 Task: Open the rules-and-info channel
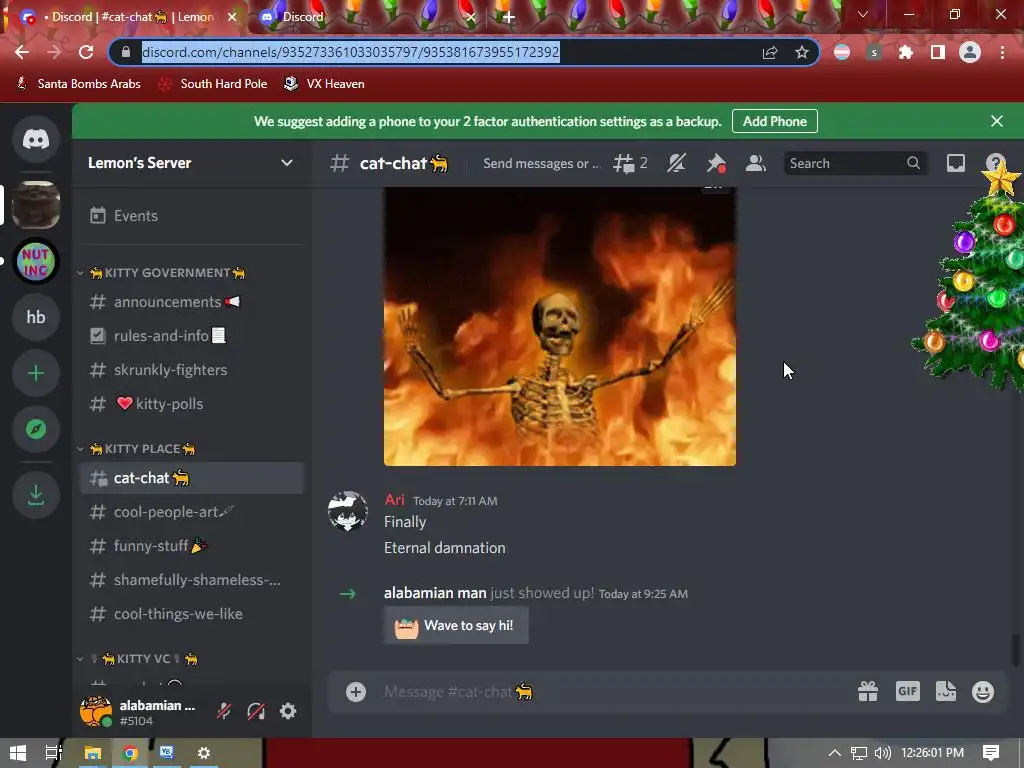pos(191,336)
